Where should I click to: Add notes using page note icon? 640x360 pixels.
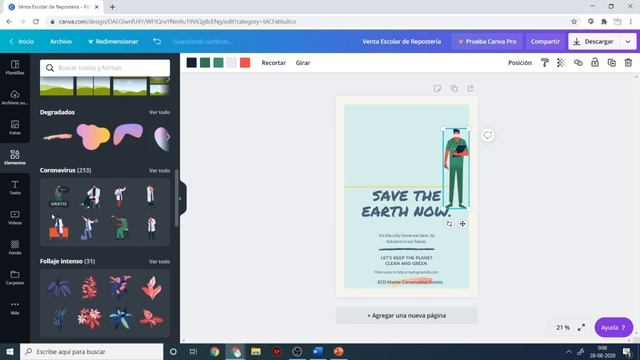coord(437,88)
